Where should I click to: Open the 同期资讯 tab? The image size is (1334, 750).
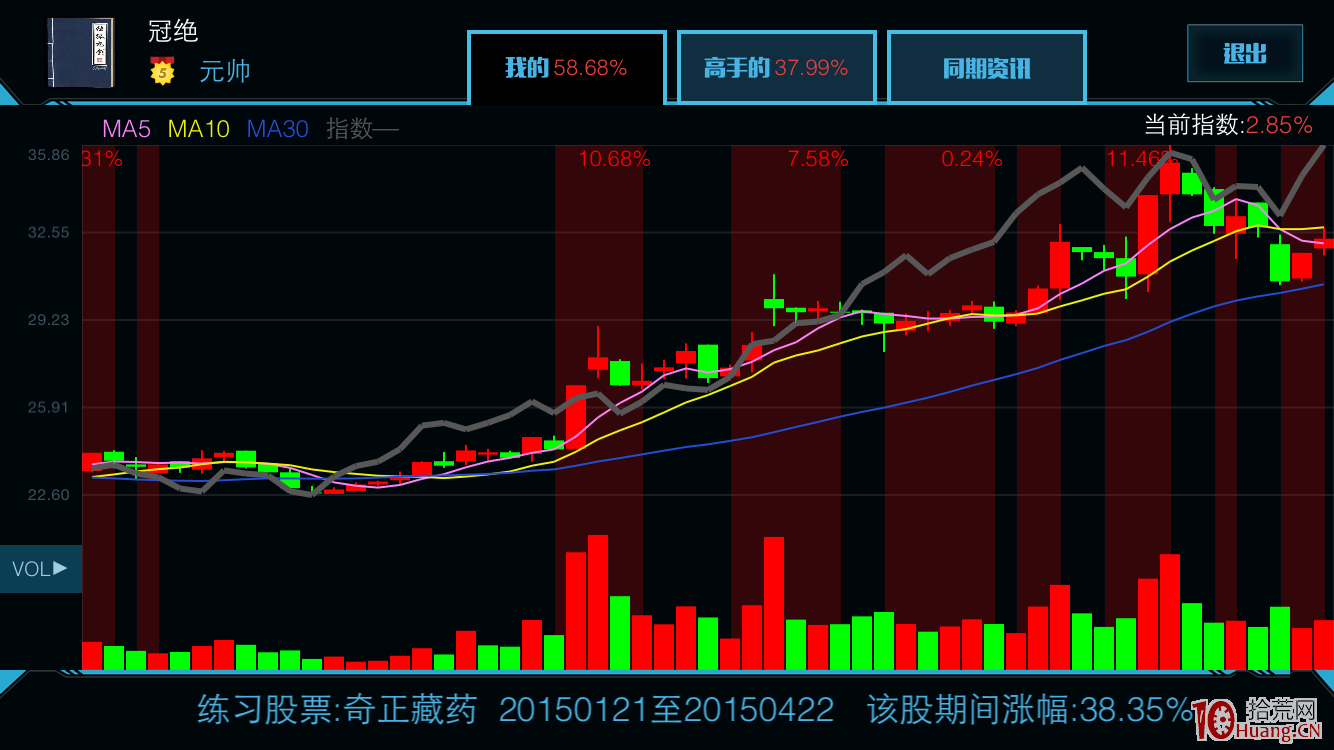point(986,67)
